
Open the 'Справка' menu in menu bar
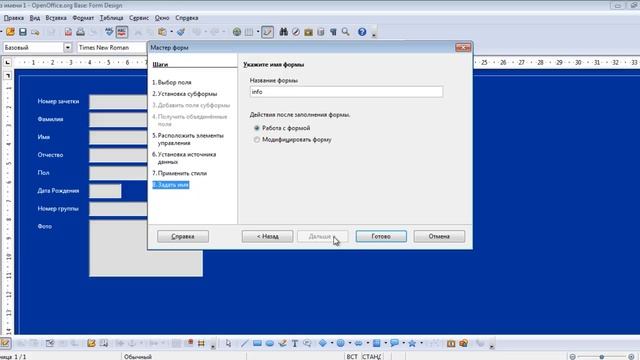pos(187,18)
